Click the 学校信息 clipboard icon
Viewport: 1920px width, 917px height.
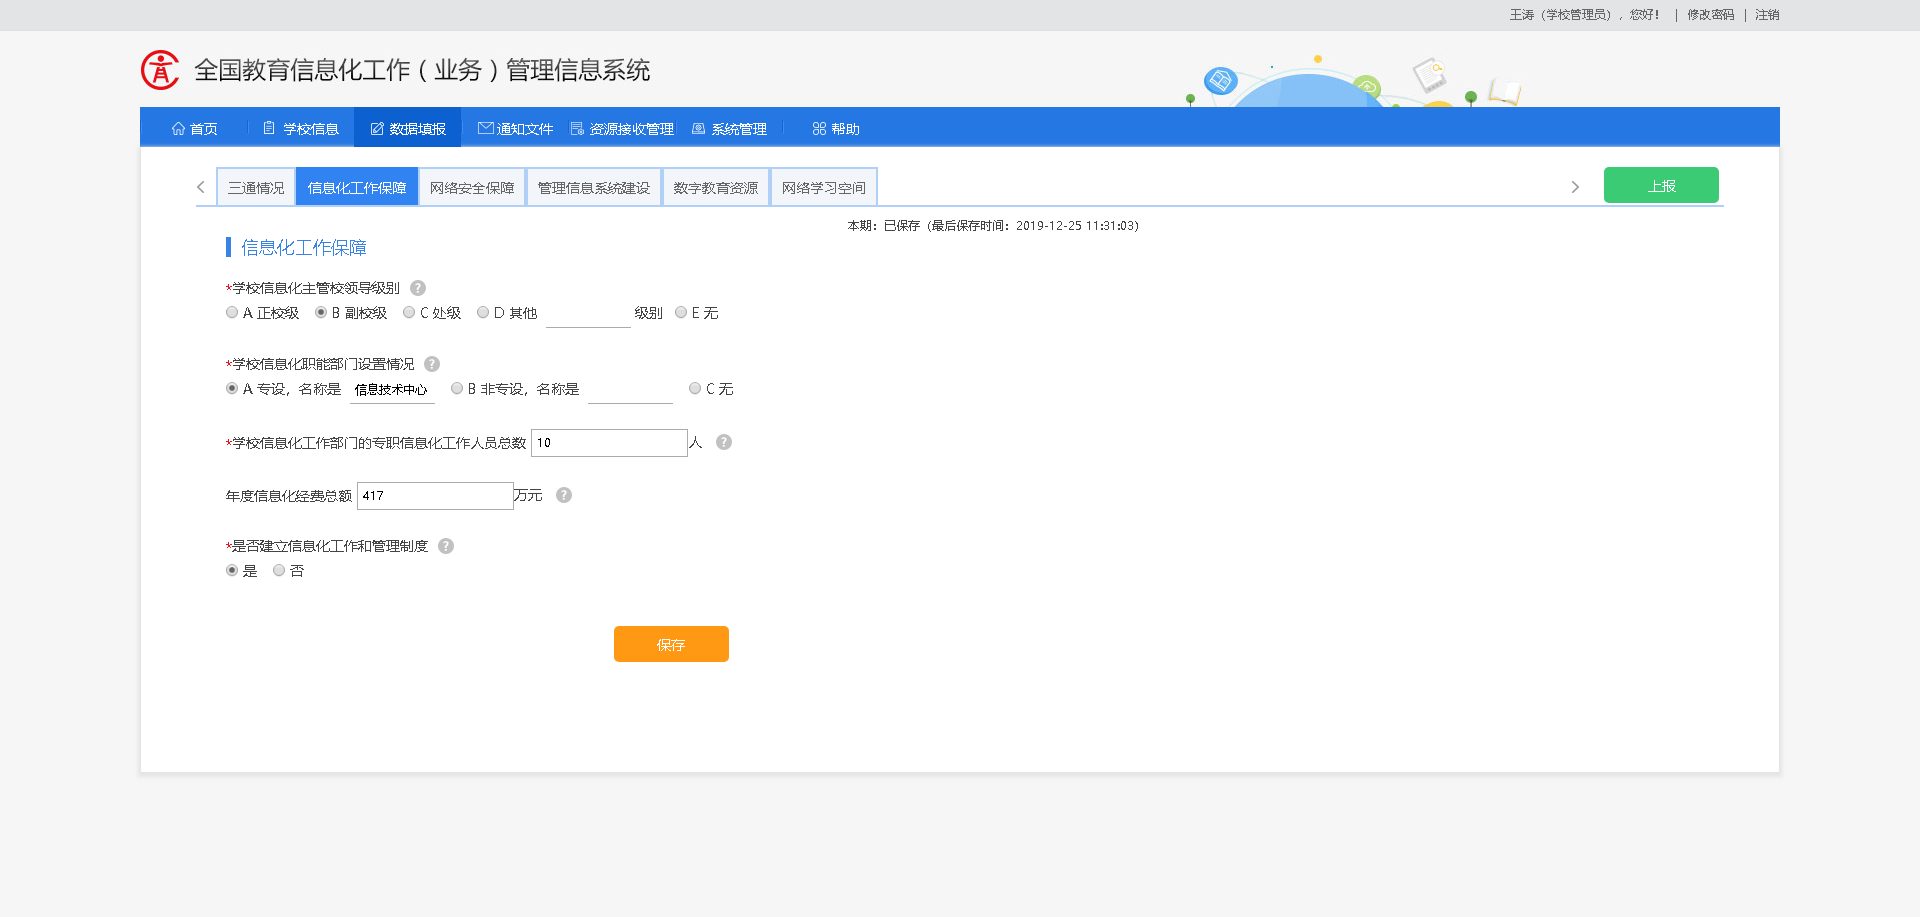tap(268, 127)
